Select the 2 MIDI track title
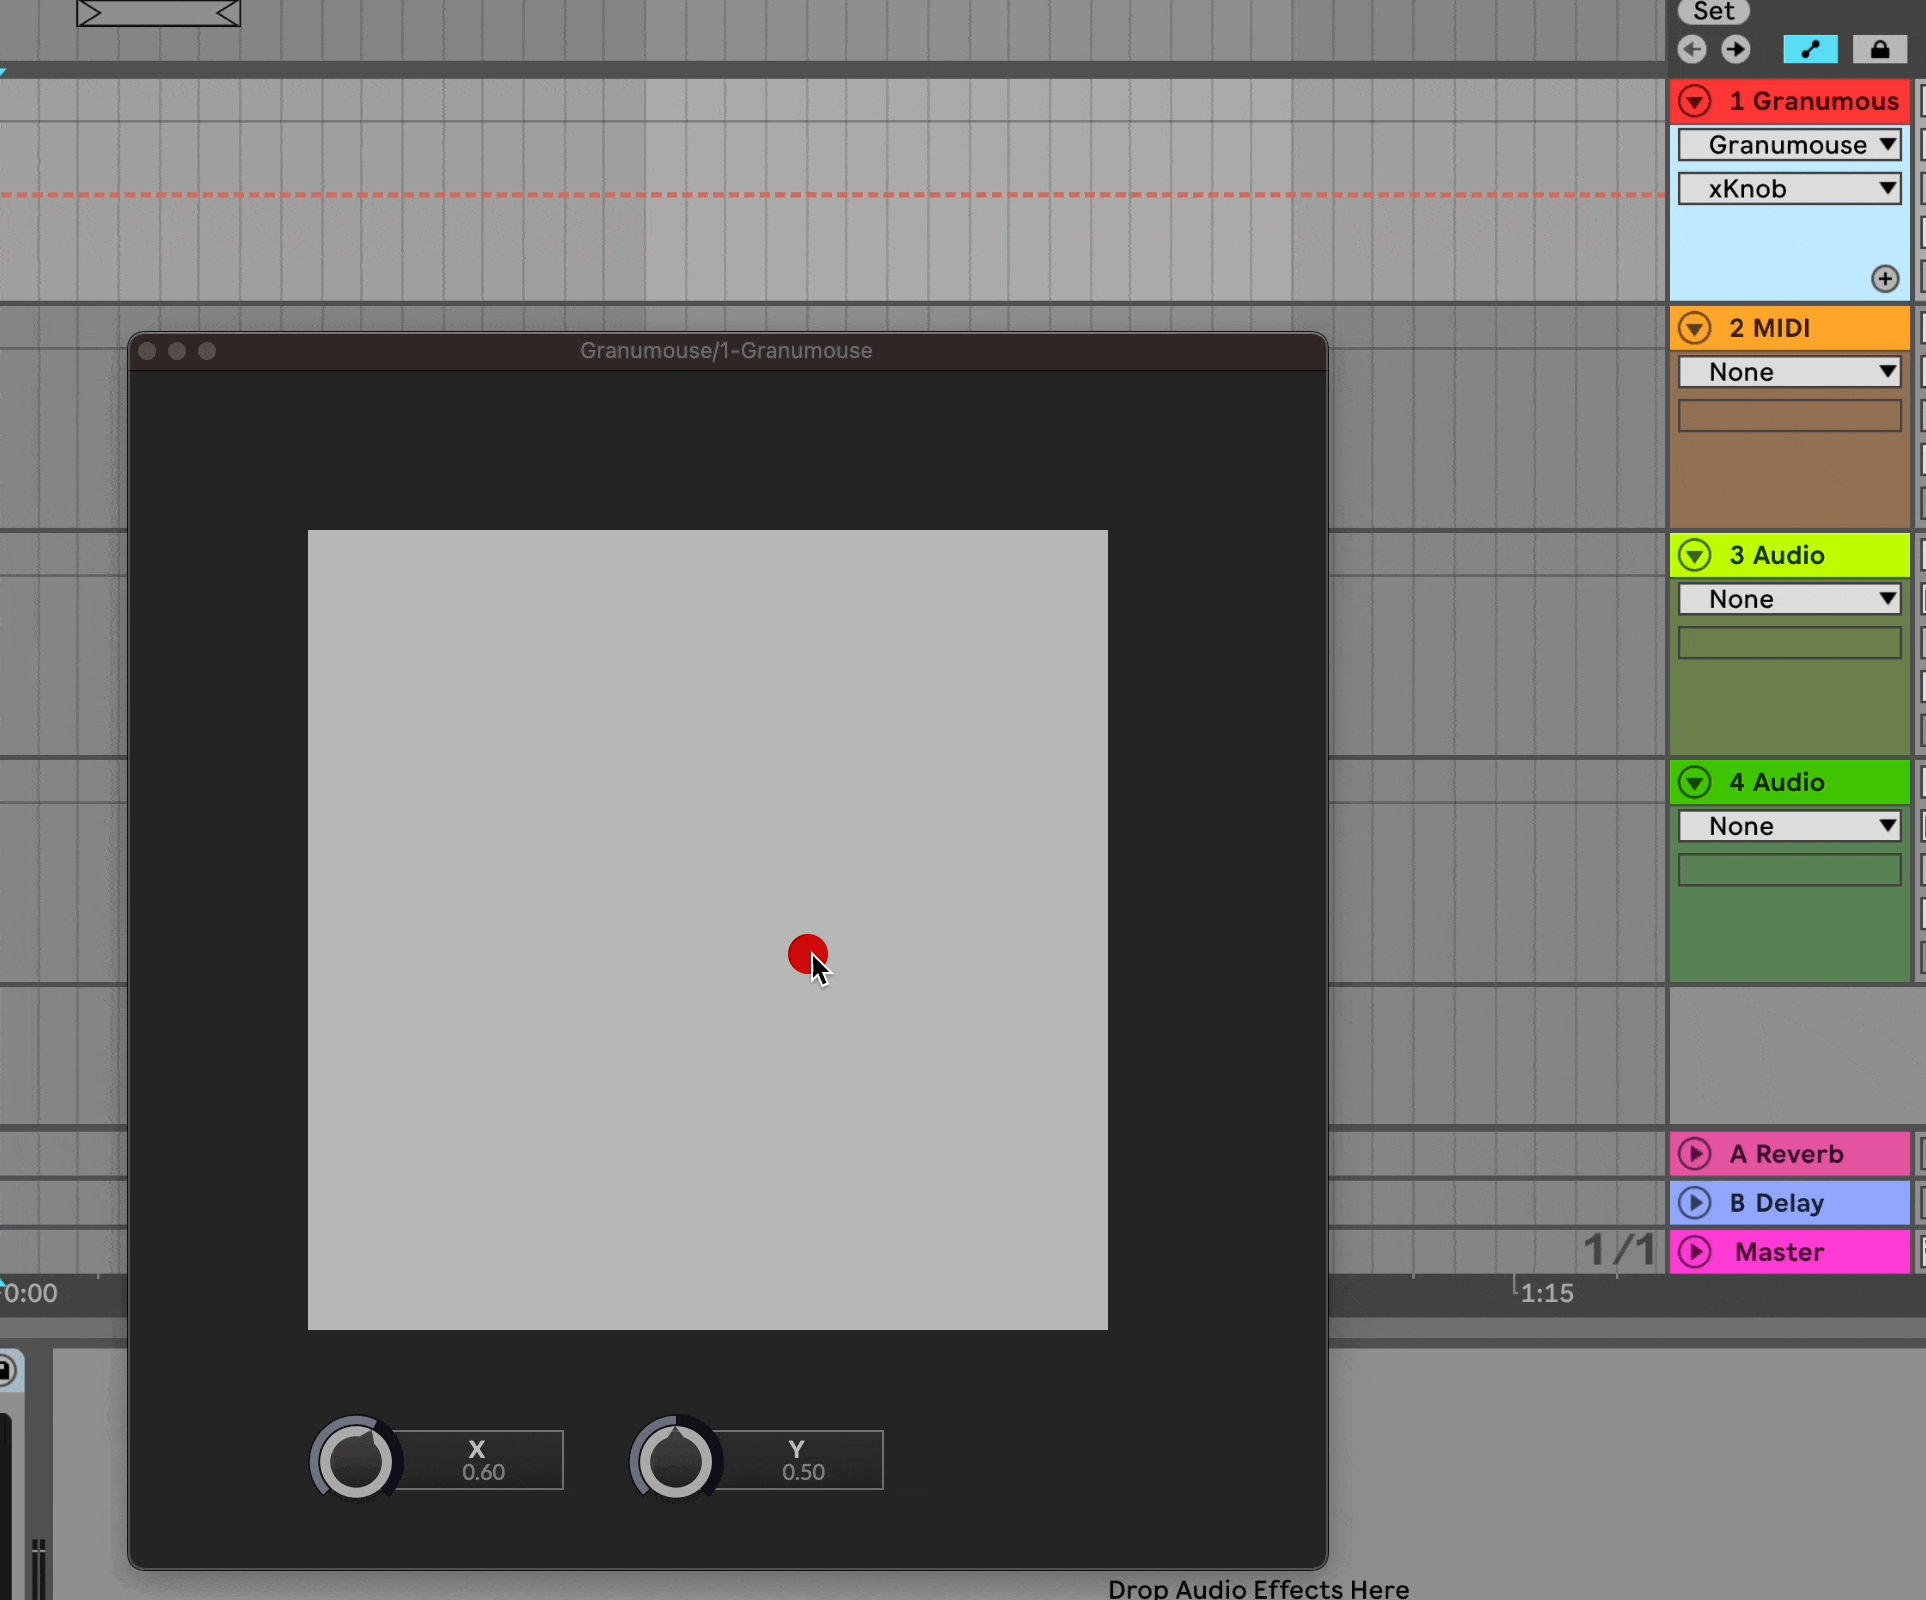Image resolution: width=1926 pixels, height=1600 pixels. point(1770,328)
